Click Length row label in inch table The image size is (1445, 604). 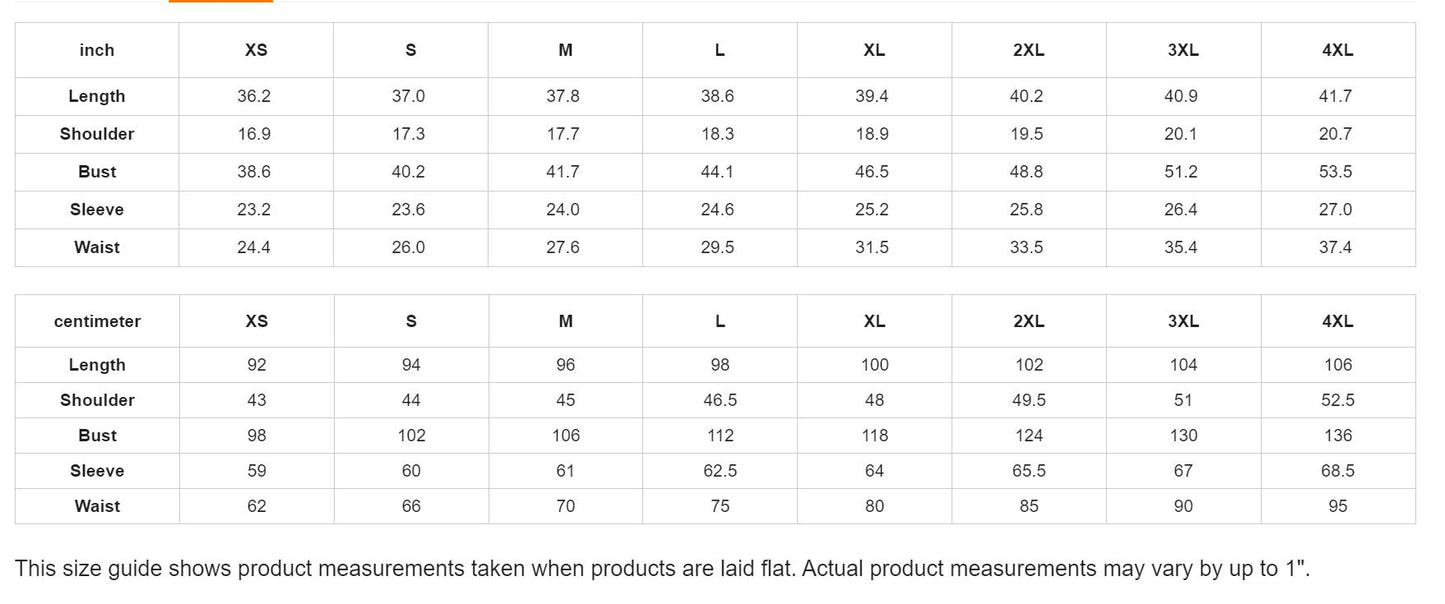[x=97, y=96]
